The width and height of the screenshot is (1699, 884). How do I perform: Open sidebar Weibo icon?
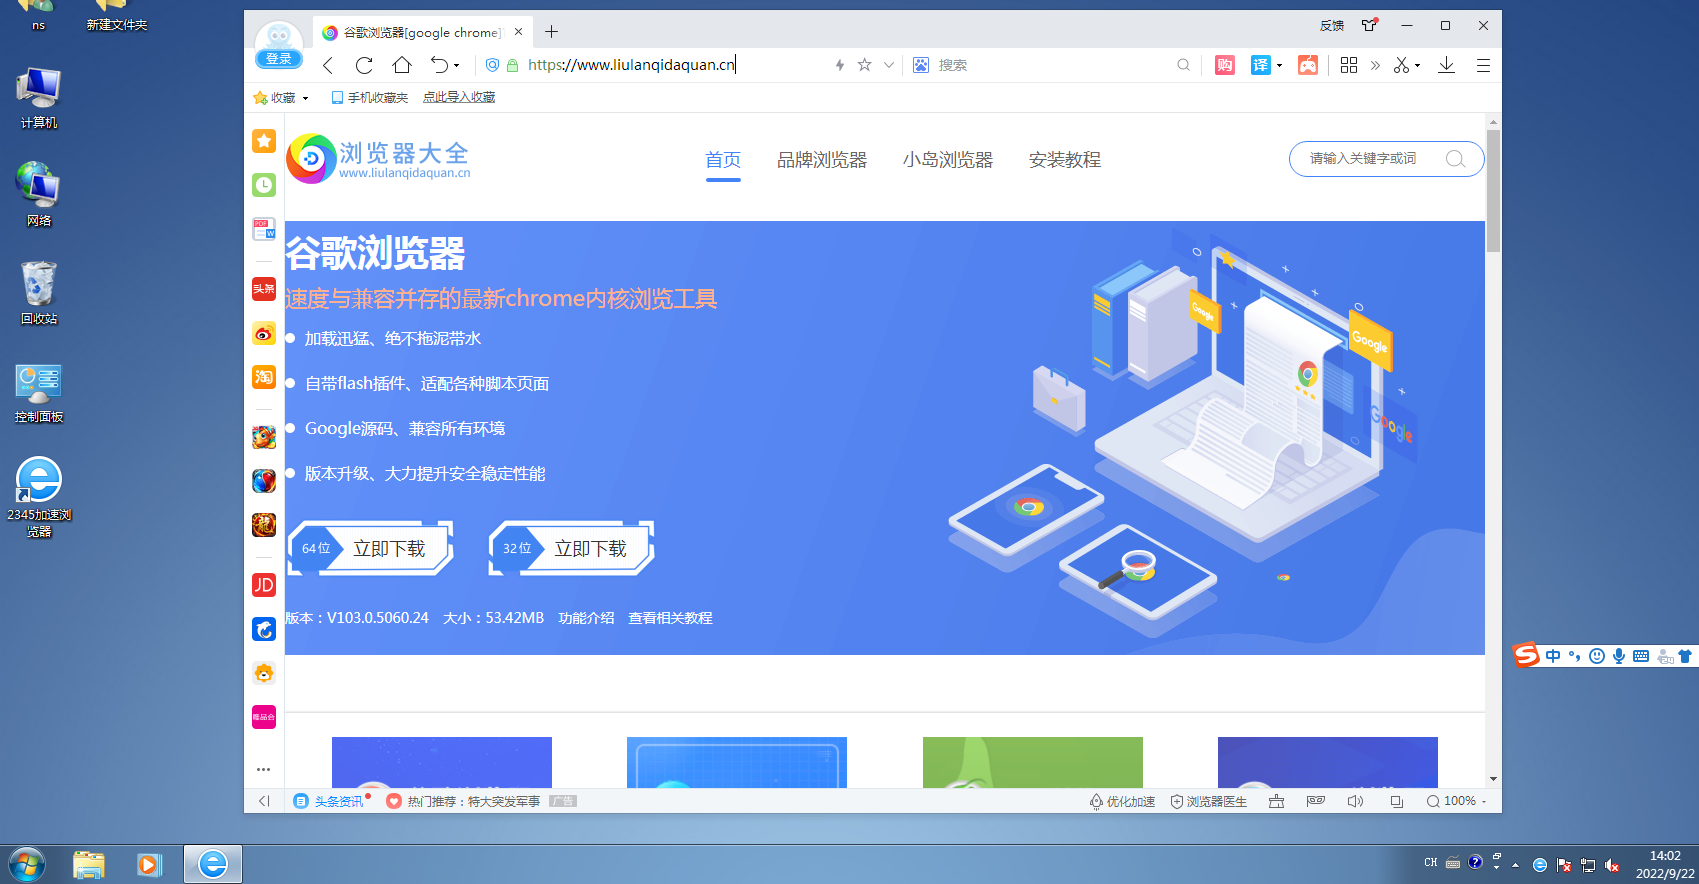(264, 333)
